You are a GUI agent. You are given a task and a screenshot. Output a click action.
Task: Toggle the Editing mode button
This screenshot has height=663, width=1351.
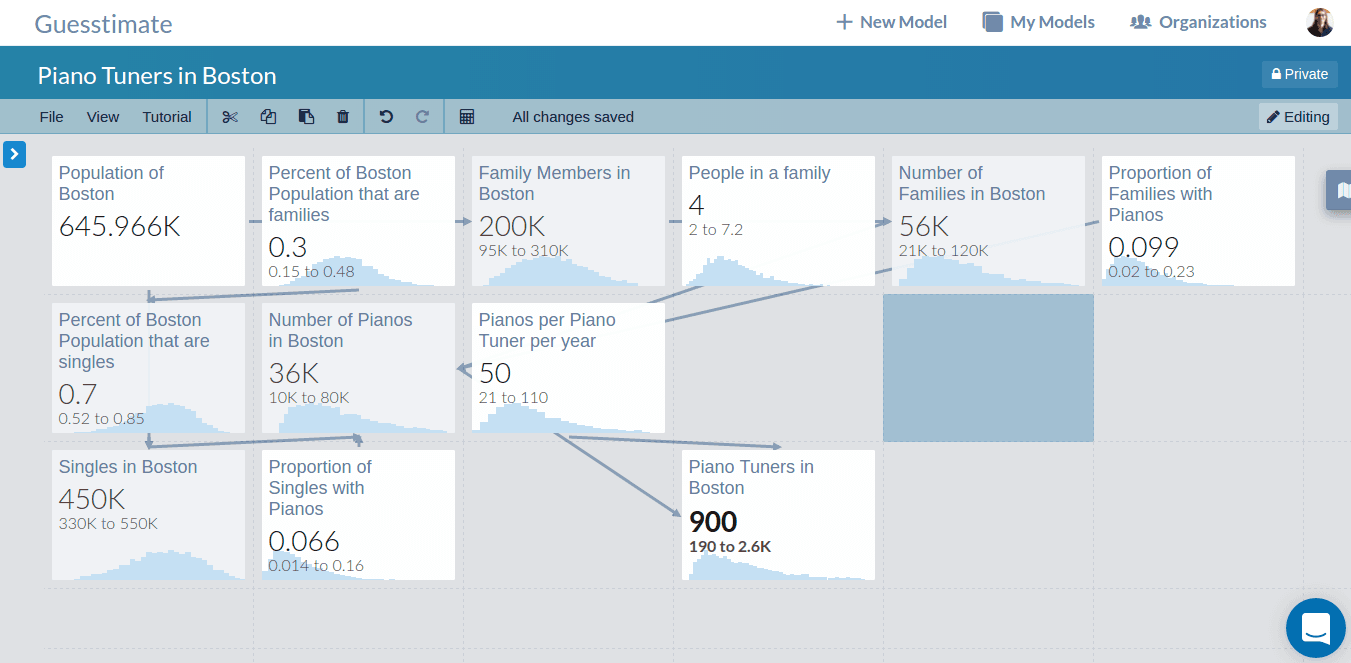click(1297, 117)
